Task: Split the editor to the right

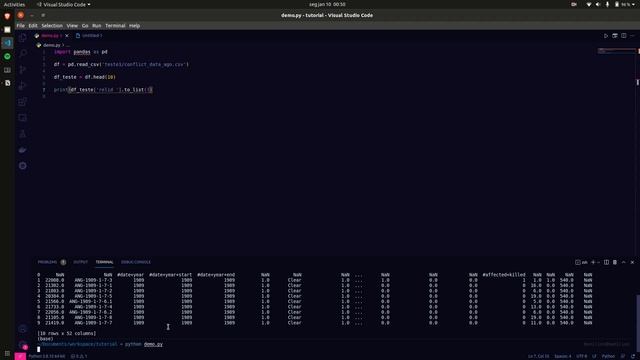Action: [624, 36]
